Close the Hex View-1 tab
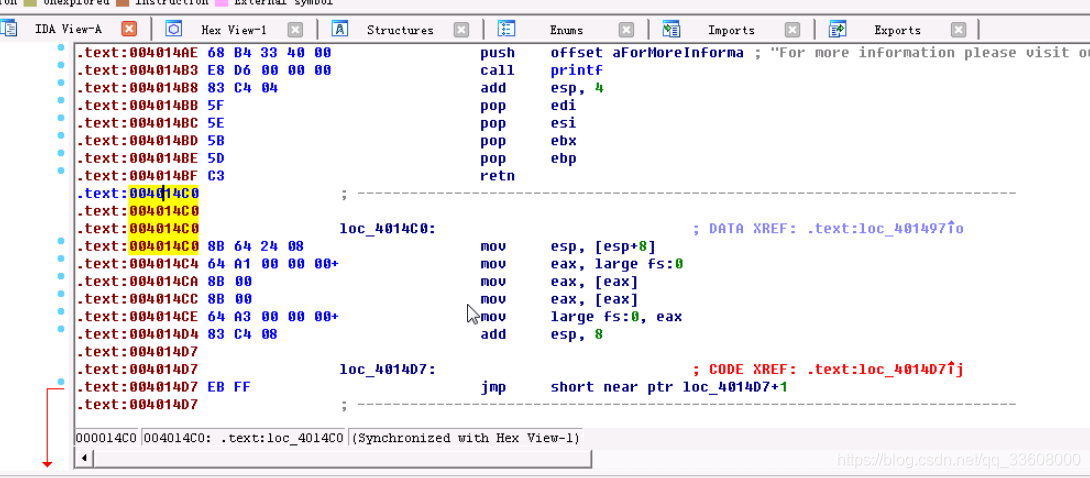Image resolution: width=1090 pixels, height=478 pixels. [295, 30]
